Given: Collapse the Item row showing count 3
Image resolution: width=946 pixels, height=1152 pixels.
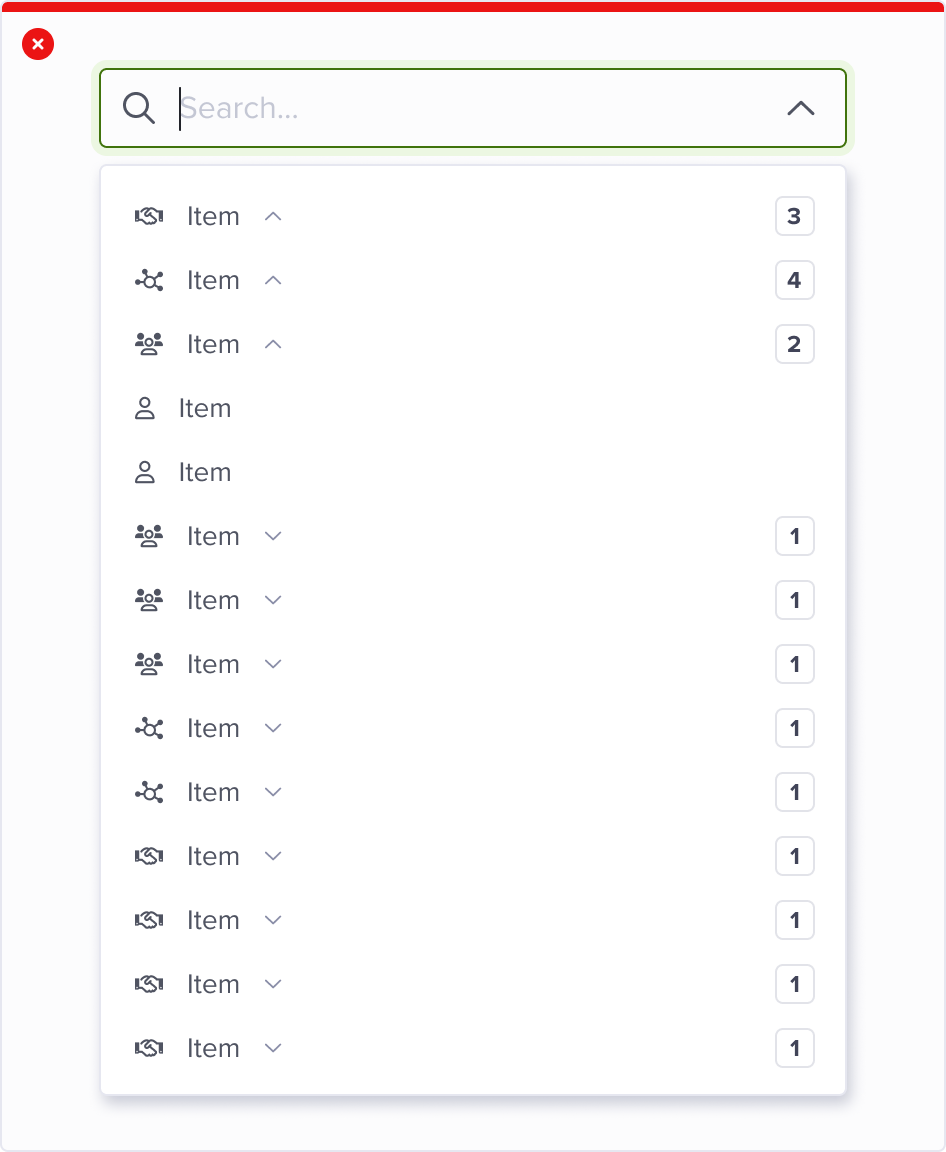Looking at the screenshot, I should 273,216.
